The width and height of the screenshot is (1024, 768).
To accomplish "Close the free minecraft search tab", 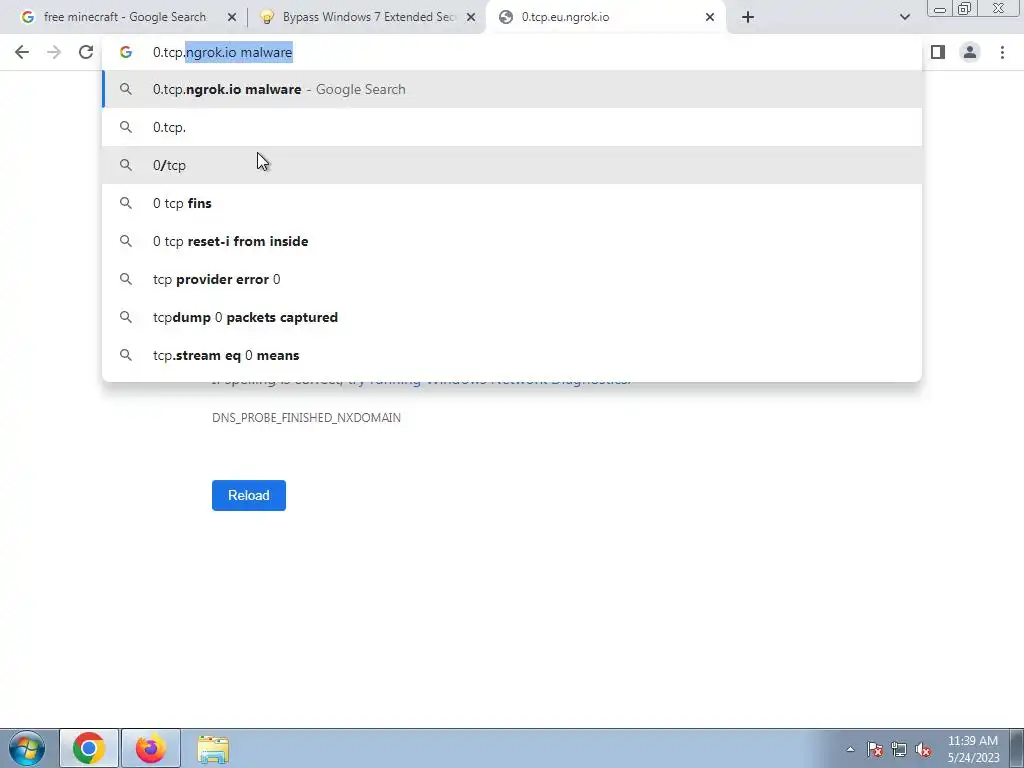I will click(x=231, y=17).
